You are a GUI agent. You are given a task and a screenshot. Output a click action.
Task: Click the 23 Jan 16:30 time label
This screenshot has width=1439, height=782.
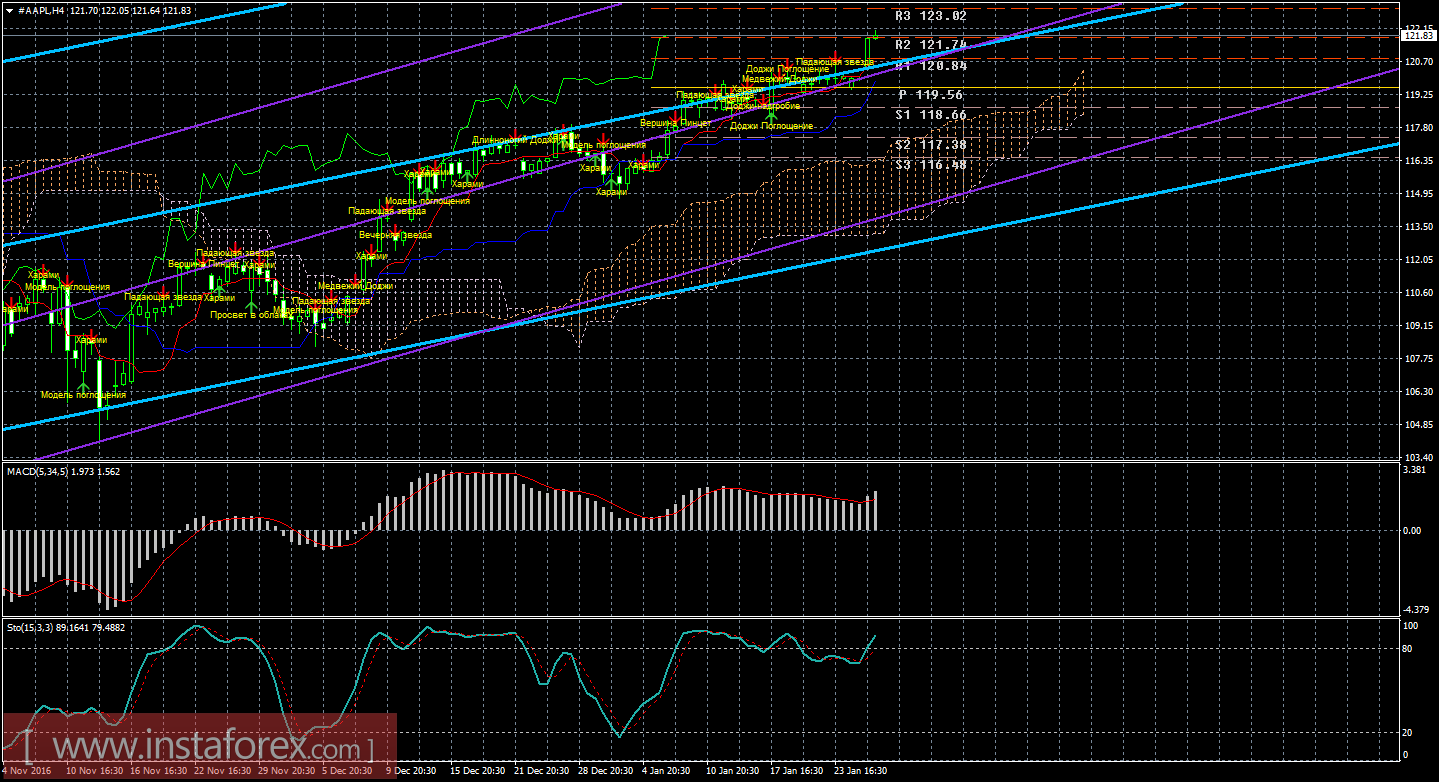click(859, 771)
